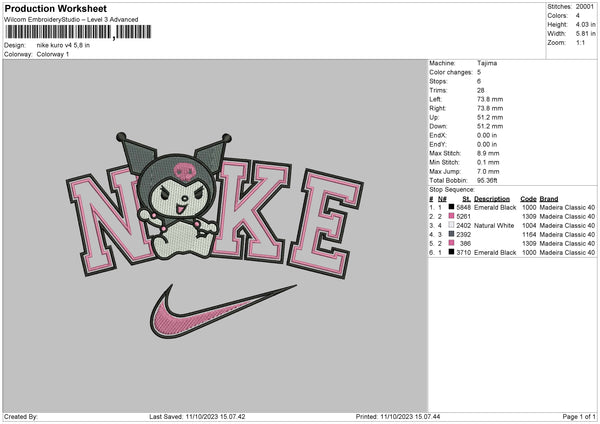Click the Min Stitch value '0.1 mm'

pos(488,162)
